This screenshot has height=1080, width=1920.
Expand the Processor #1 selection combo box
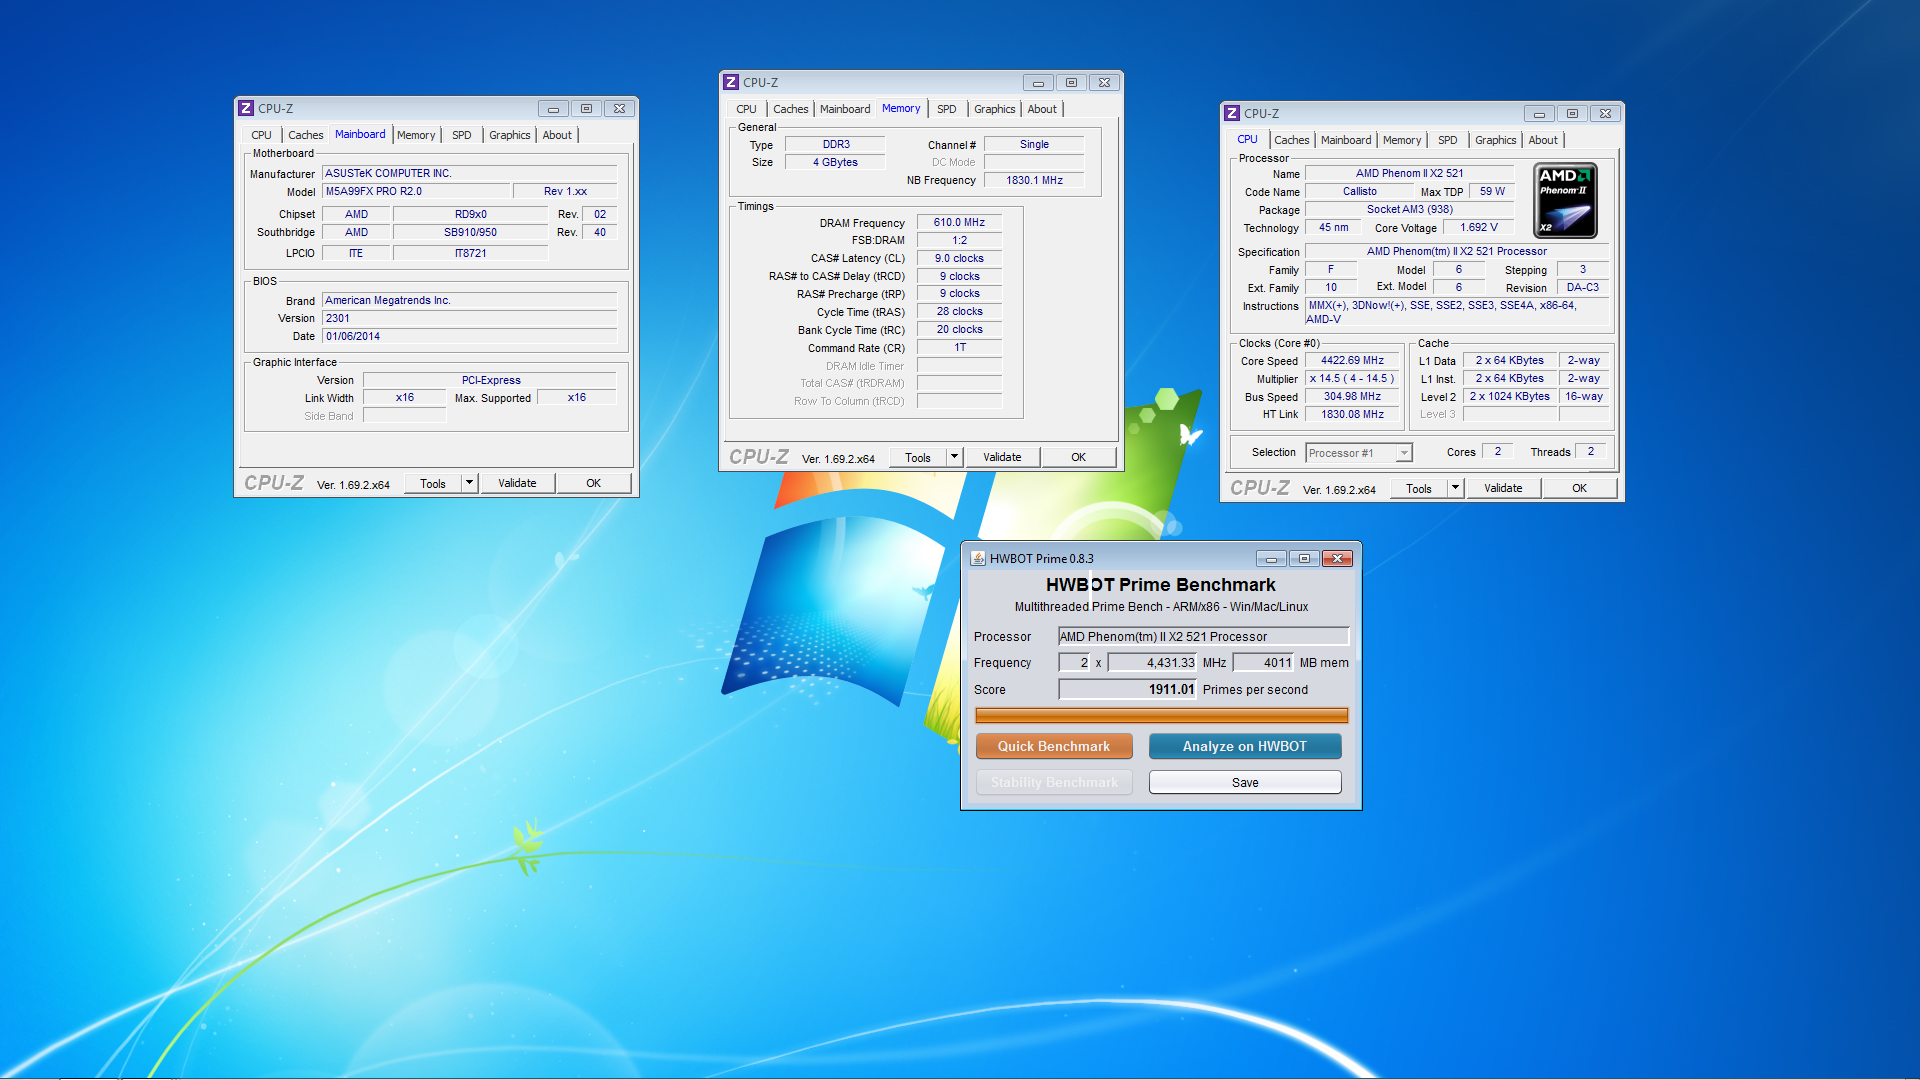click(x=1404, y=453)
